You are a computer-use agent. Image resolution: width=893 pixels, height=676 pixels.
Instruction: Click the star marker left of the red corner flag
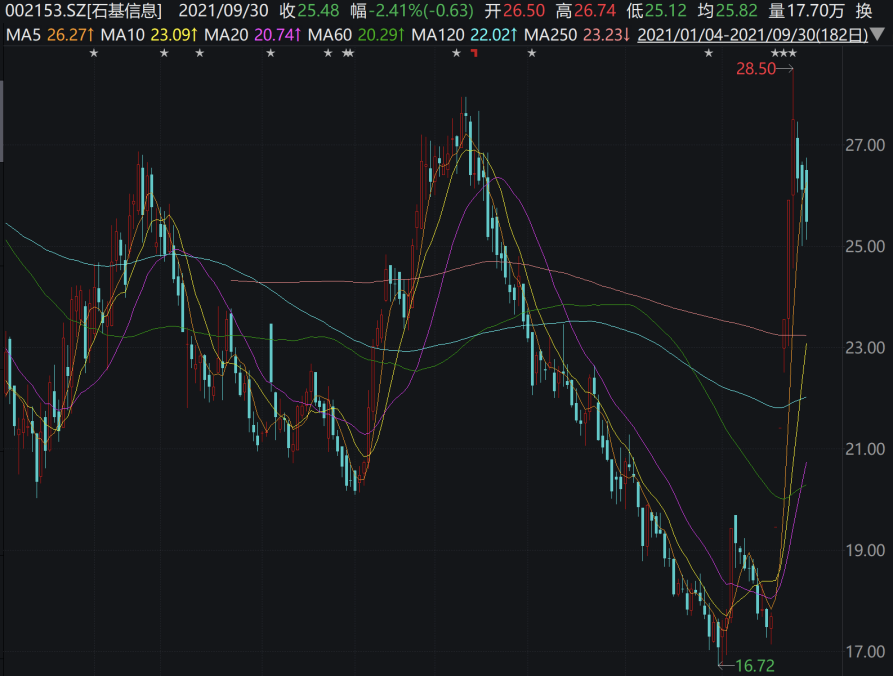point(456,53)
